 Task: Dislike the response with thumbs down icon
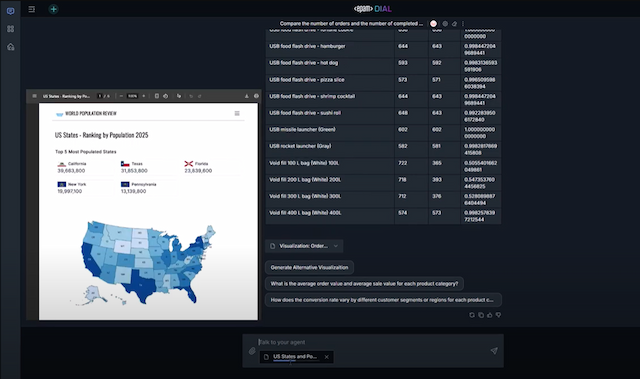498,315
